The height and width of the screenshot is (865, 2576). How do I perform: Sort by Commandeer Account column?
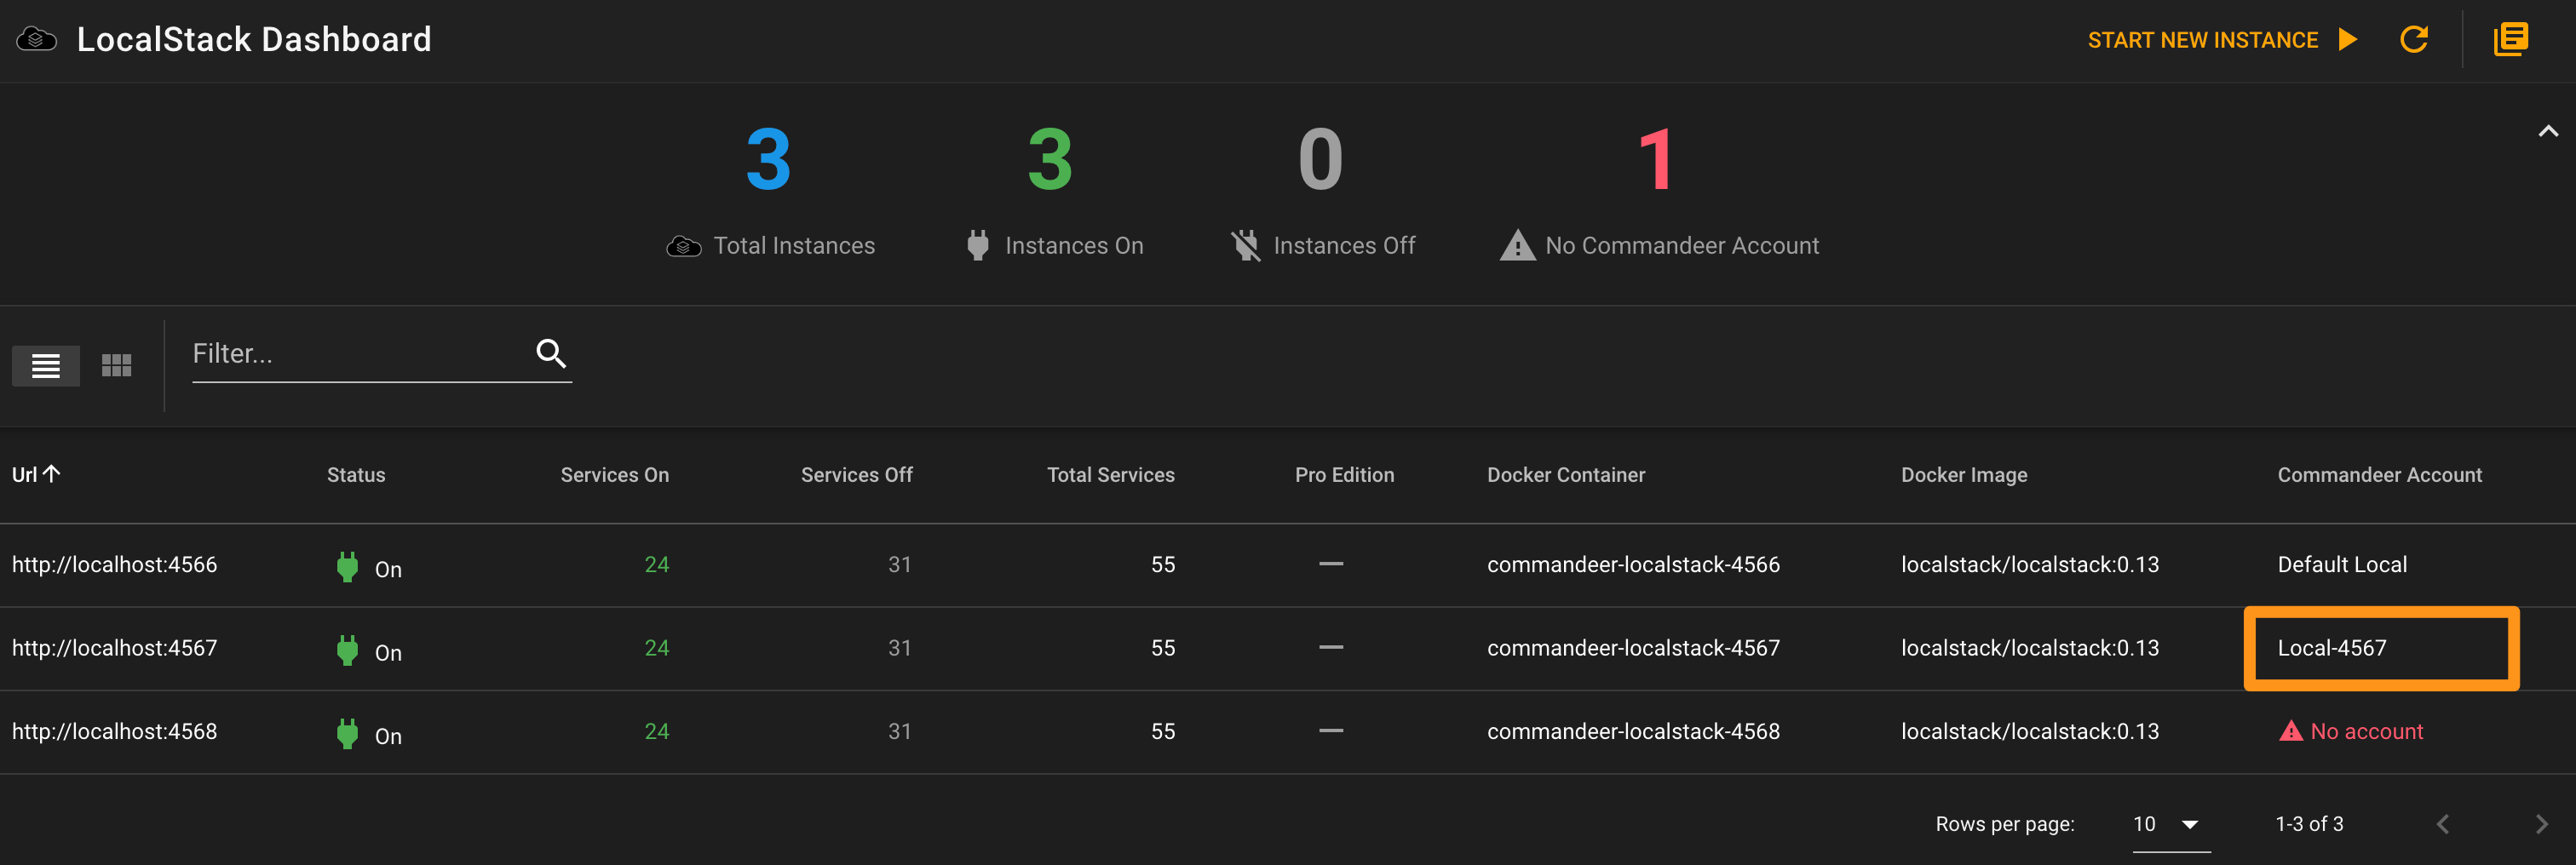click(x=2379, y=475)
